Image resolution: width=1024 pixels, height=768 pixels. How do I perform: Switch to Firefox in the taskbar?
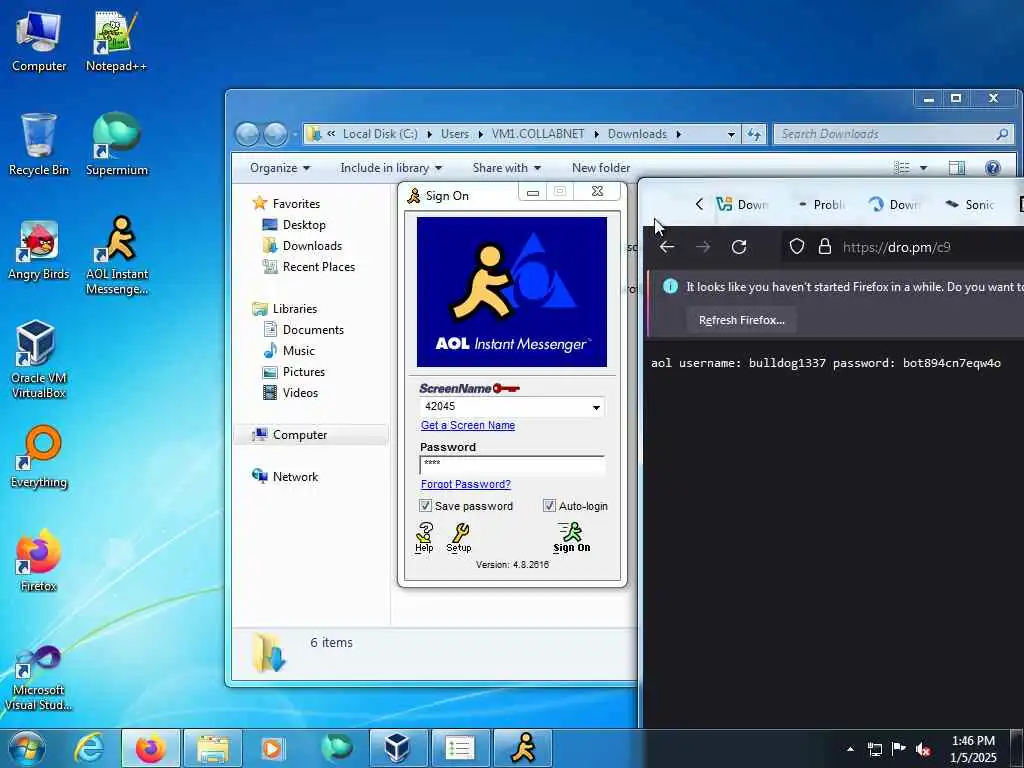[x=150, y=748]
